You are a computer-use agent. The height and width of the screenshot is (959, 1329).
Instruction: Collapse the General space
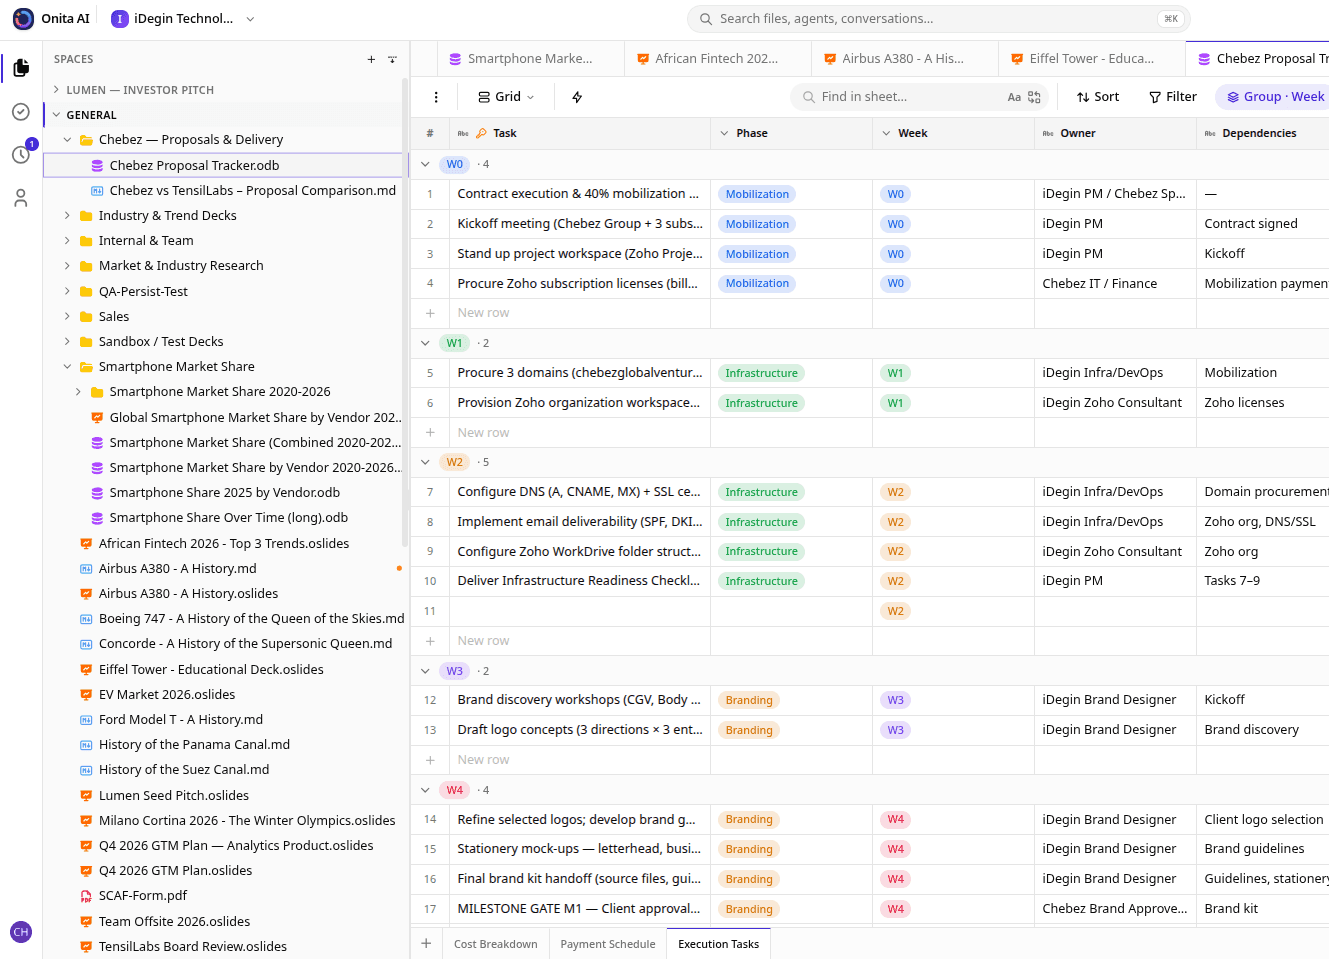56,115
